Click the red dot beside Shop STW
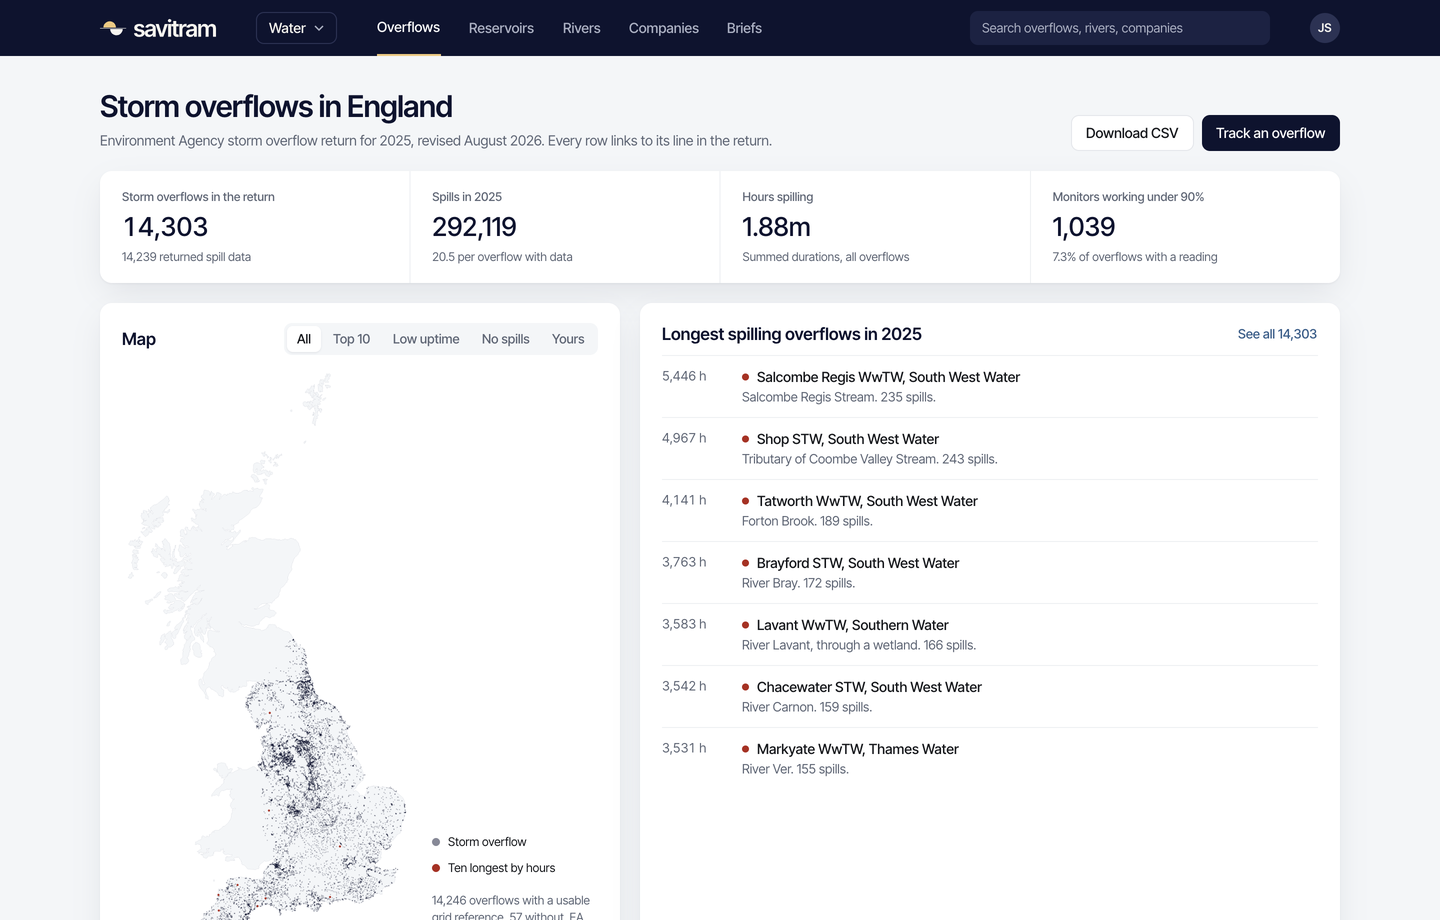Screen dimensions: 1440x920 [746, 439]
